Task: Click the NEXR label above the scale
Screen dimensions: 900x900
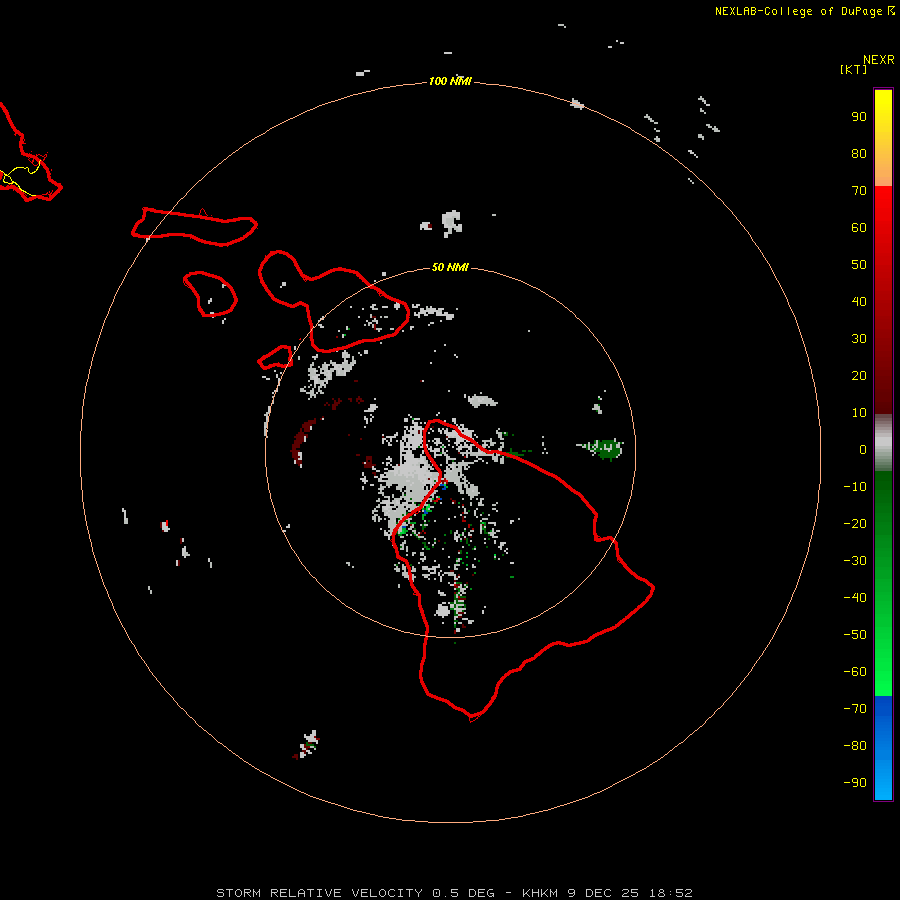Action: click(878, 60)
